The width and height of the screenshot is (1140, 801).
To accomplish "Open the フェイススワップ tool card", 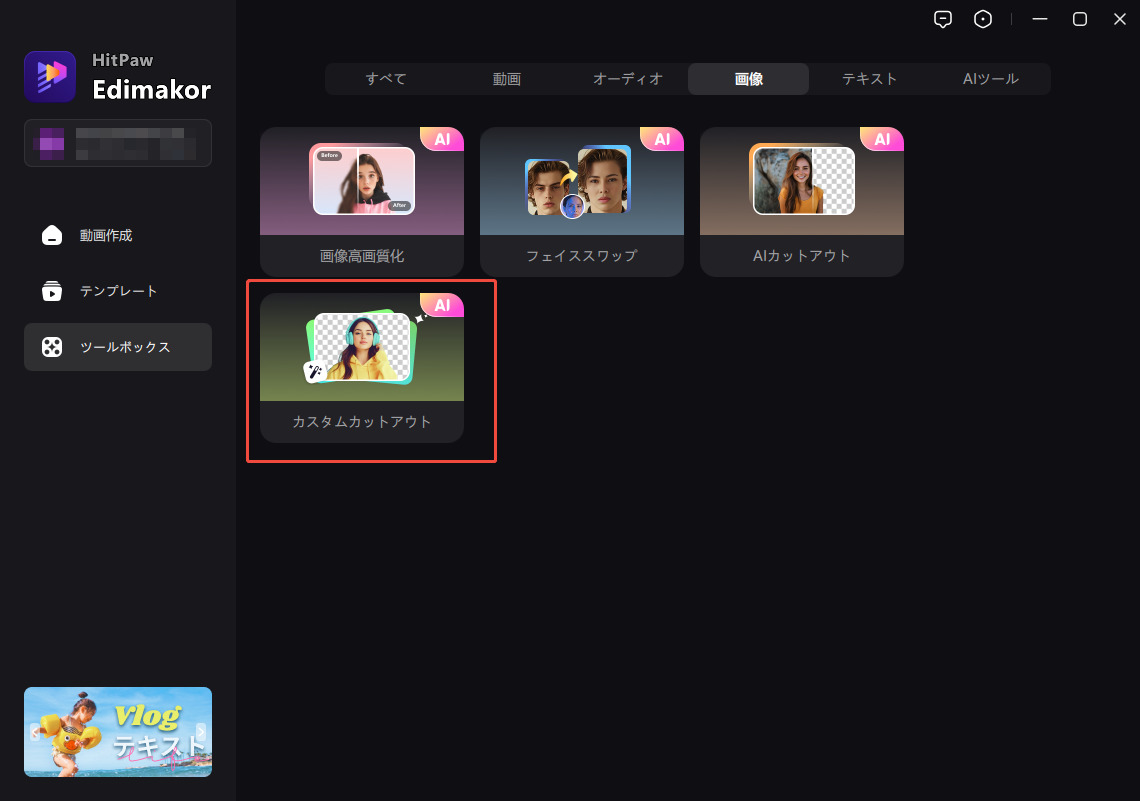I will click(x=582, y=202).
